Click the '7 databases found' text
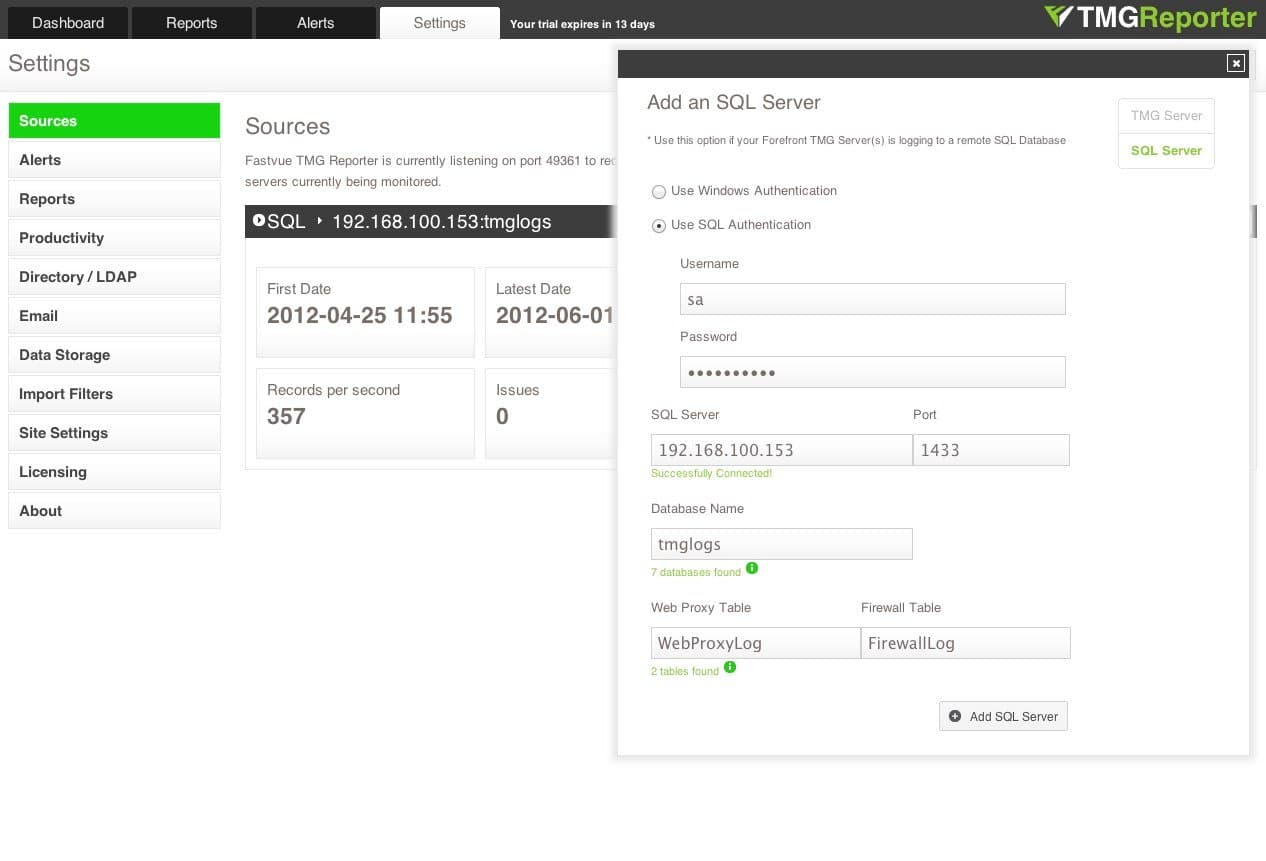 tap(696, 572)
